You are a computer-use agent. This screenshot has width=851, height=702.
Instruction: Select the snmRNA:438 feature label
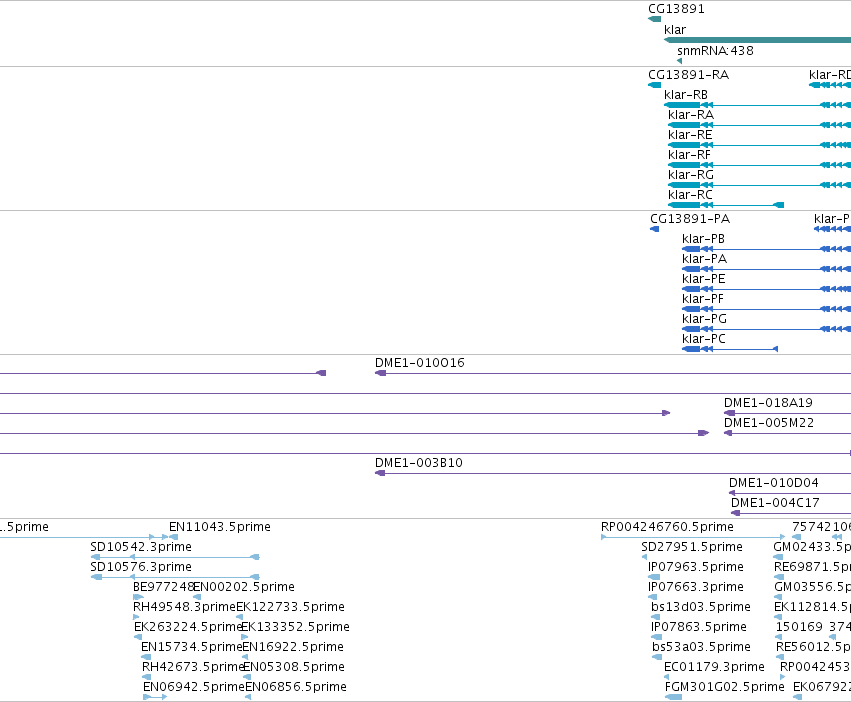[x=715, y=51]
